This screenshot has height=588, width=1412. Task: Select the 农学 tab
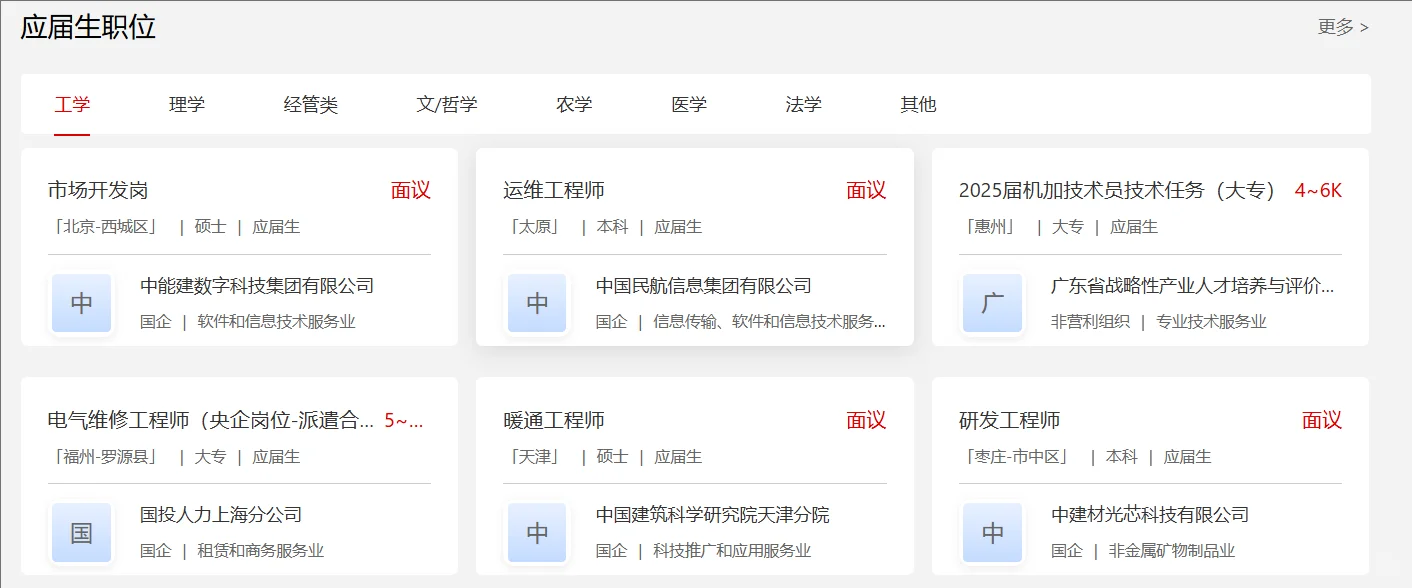pyautogui.click(x=574, y=104)
